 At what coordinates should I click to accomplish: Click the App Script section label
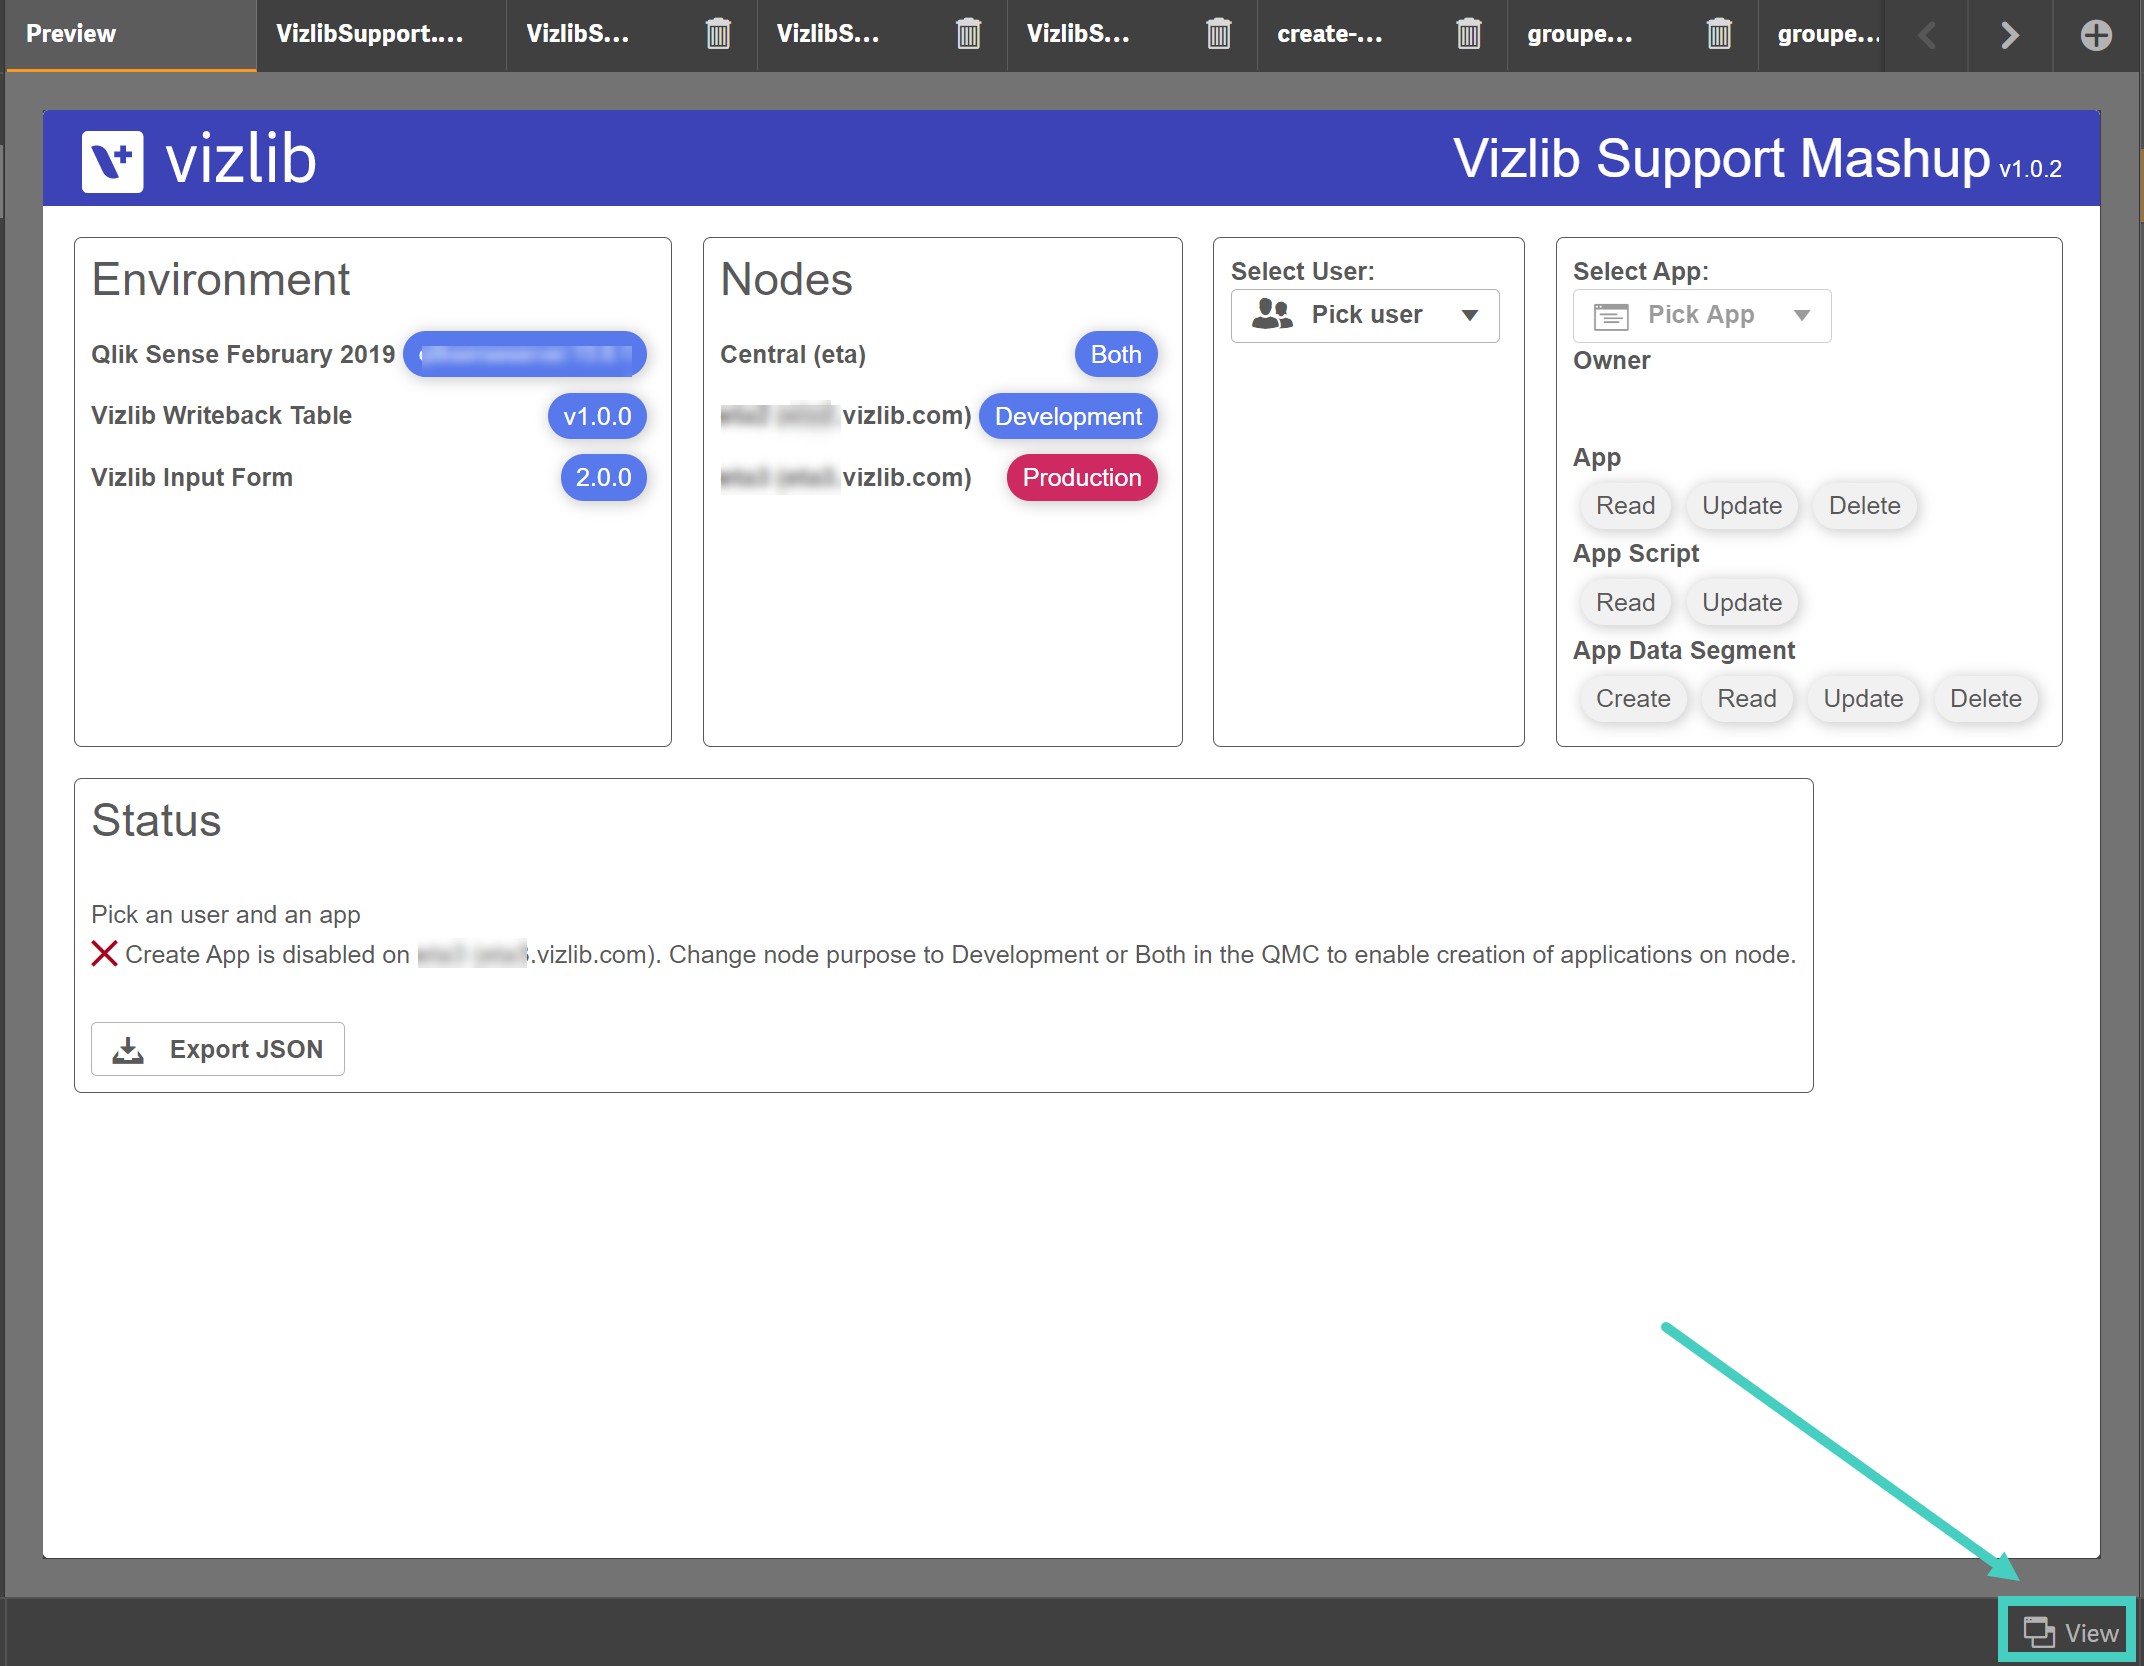tap(1636, 553)
